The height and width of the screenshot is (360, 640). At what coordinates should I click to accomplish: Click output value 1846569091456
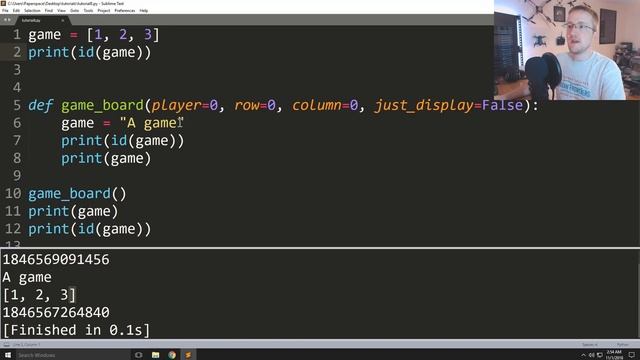pyautogui.click(x=56, y=260)
